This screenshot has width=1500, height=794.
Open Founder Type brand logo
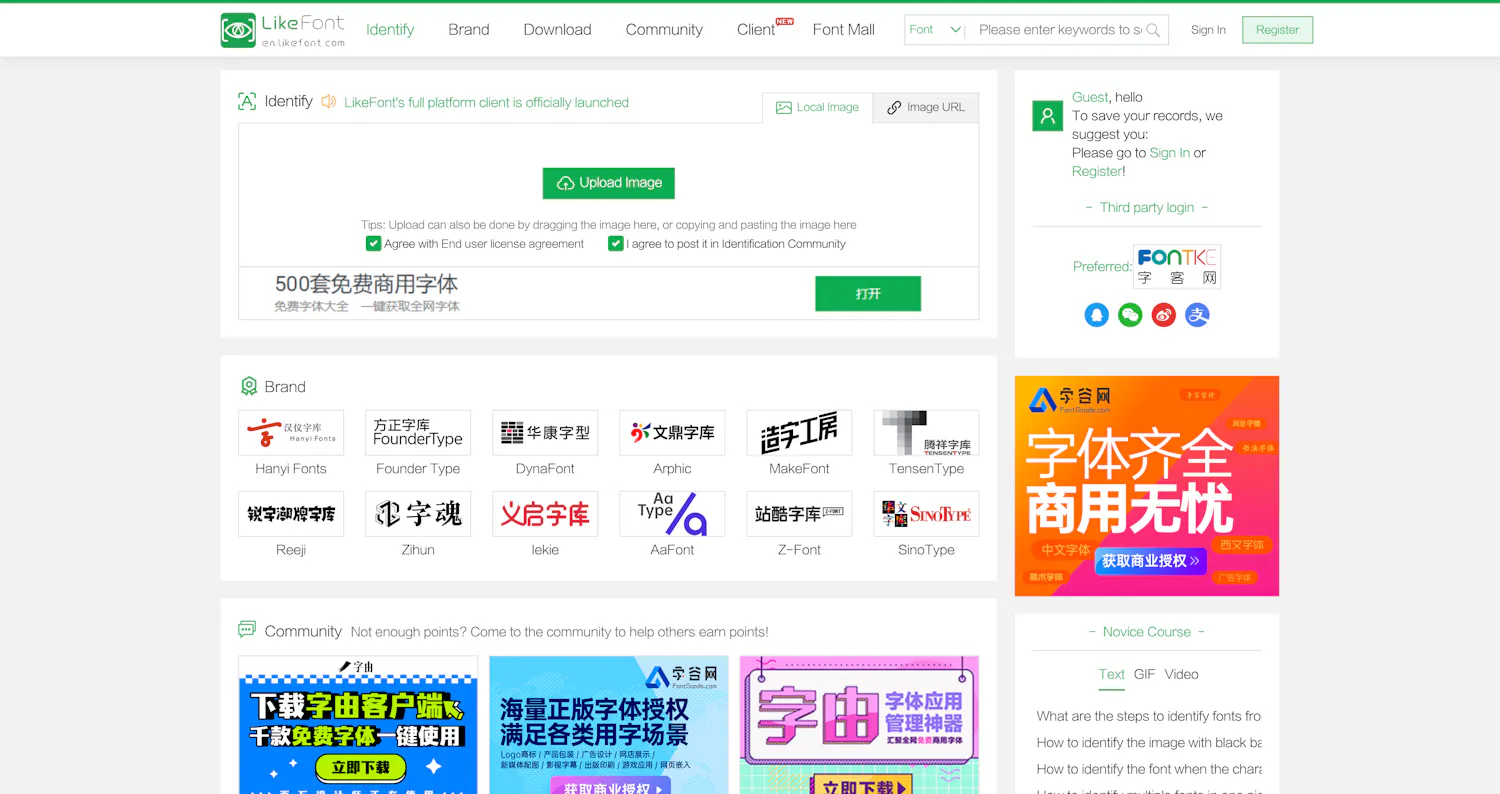click(418, 433)
